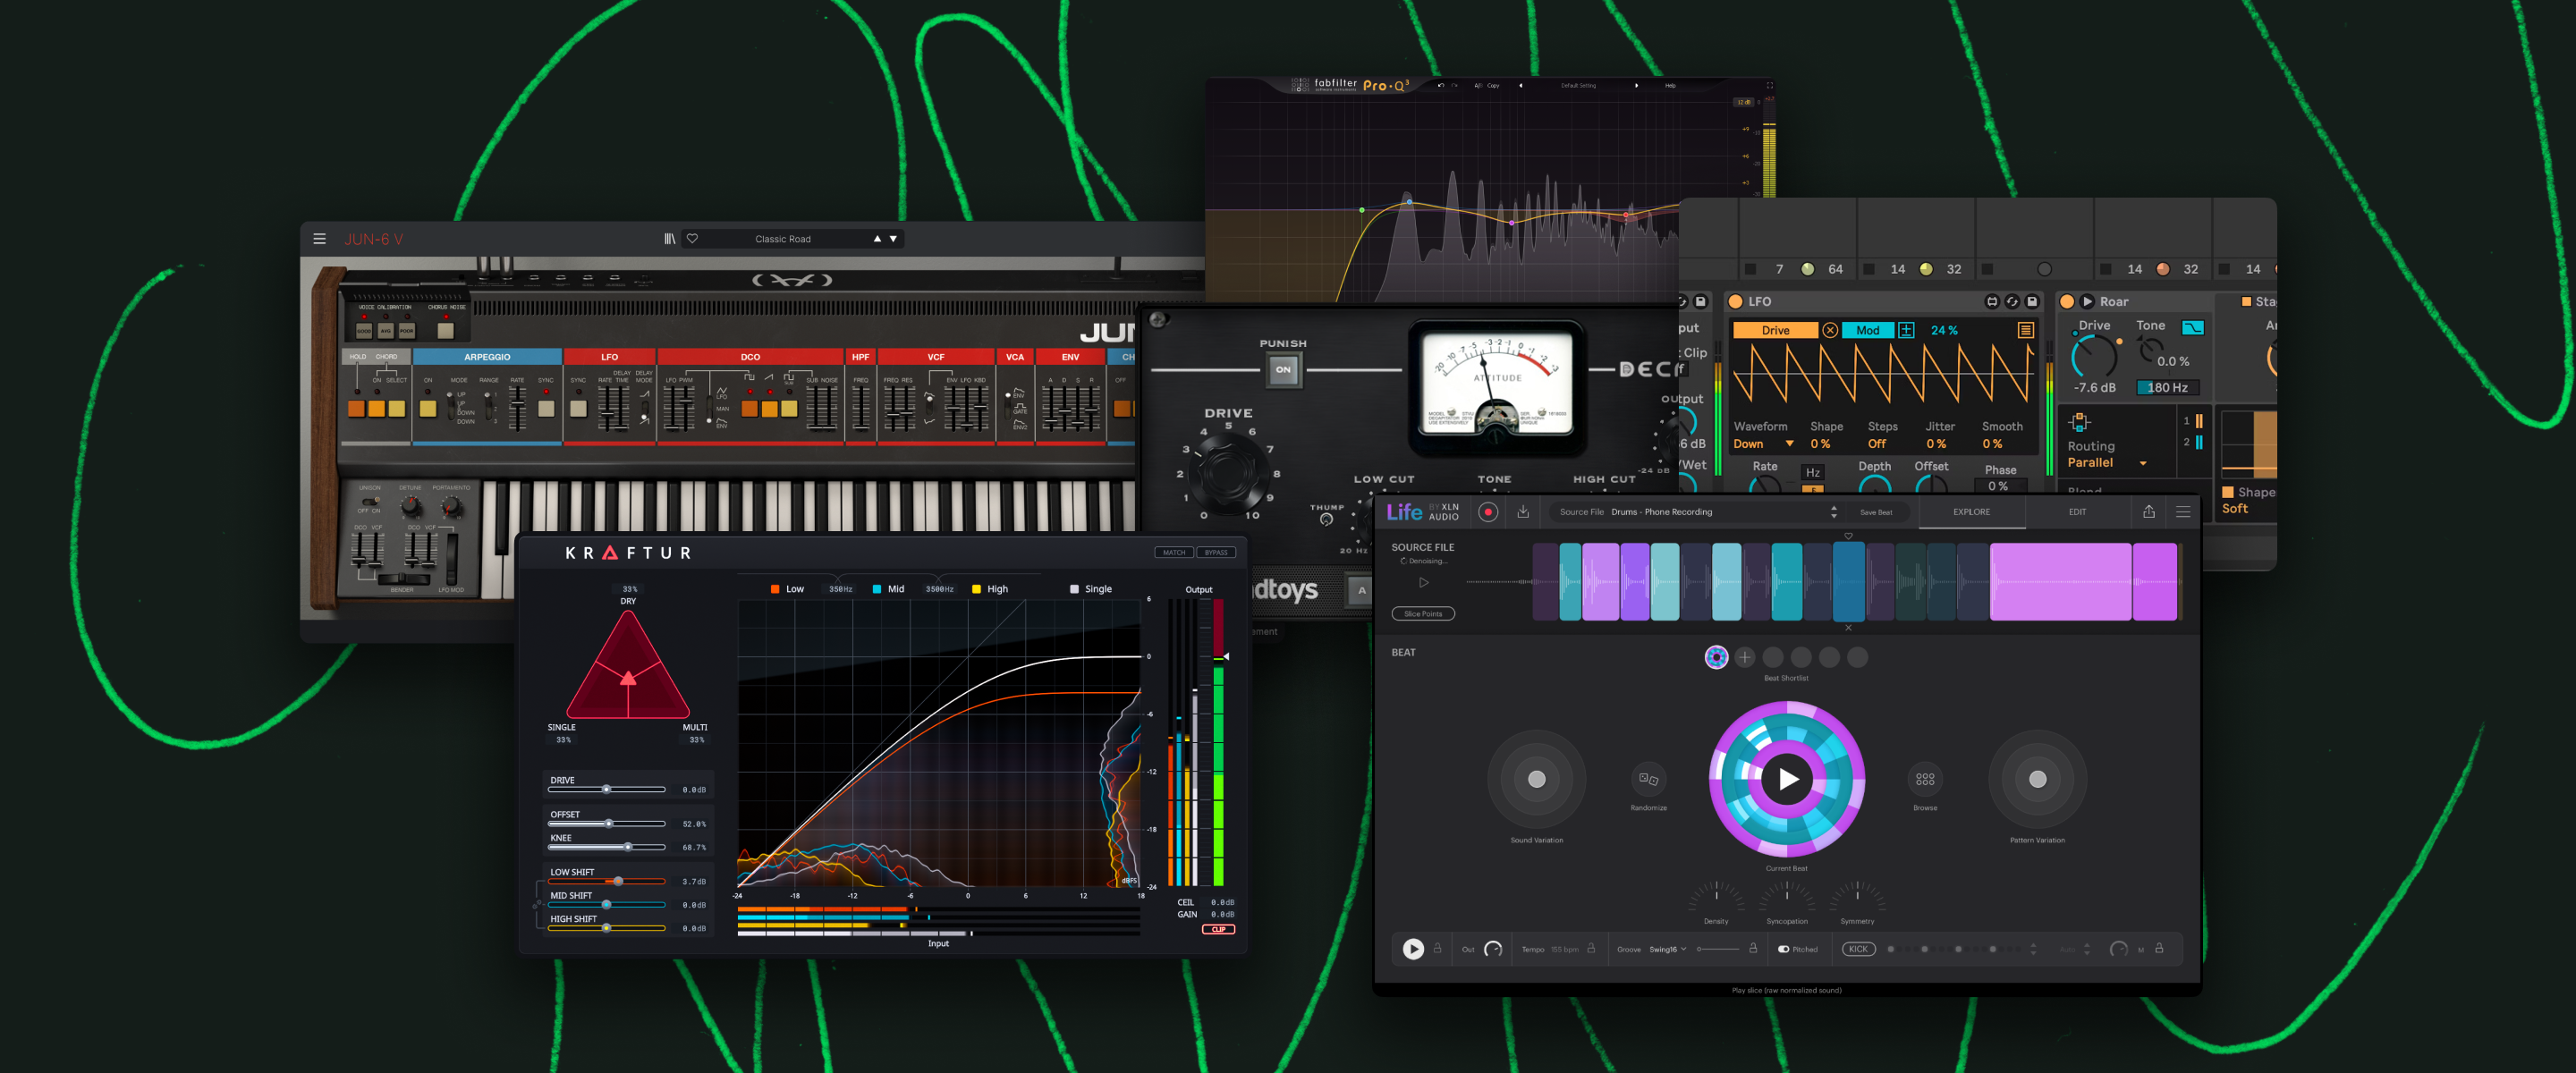2576x1073 pixels.
Task: Click the record icon in the Life header
Action: pyautogui.click(x=1490, y=511)
